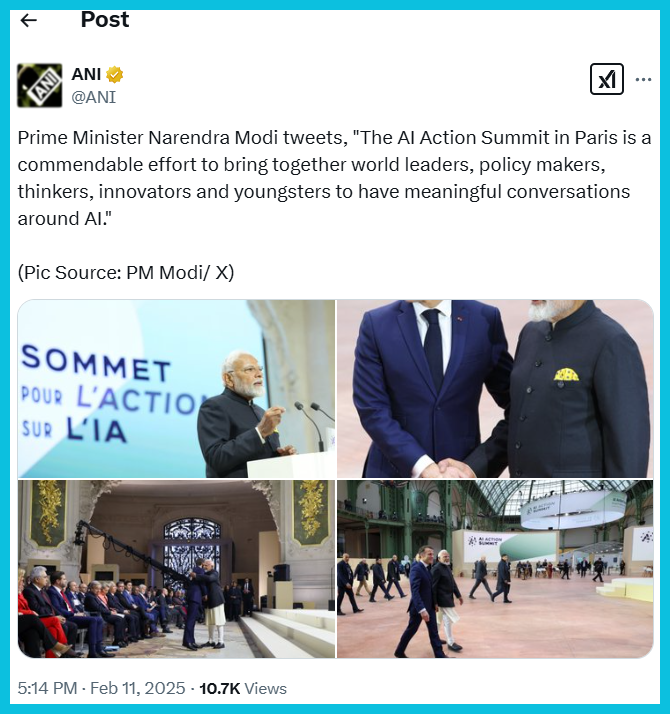
Task: Click the gold verified badge
Action: pyautogui.click(x=115, y=75)
